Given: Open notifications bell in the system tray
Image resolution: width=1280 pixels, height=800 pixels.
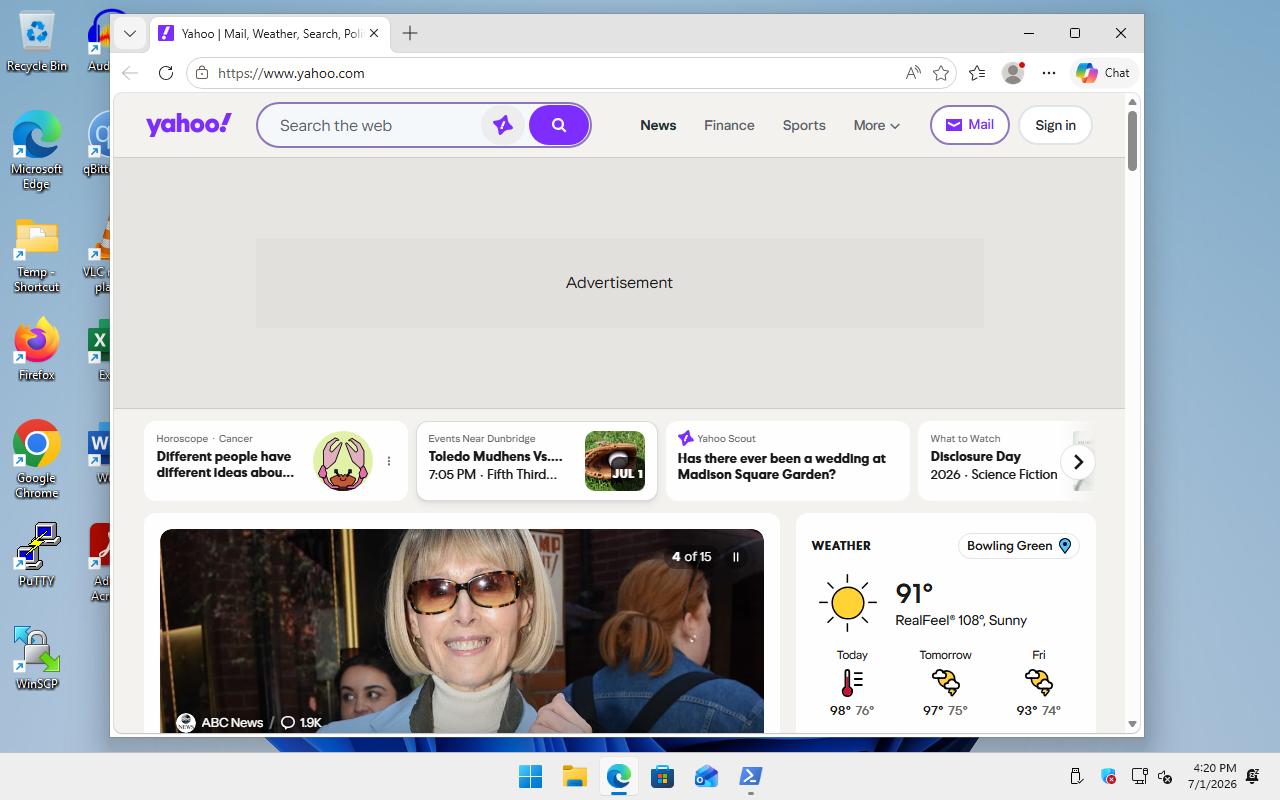Looking at the screenshot, I should point(1252,776).
